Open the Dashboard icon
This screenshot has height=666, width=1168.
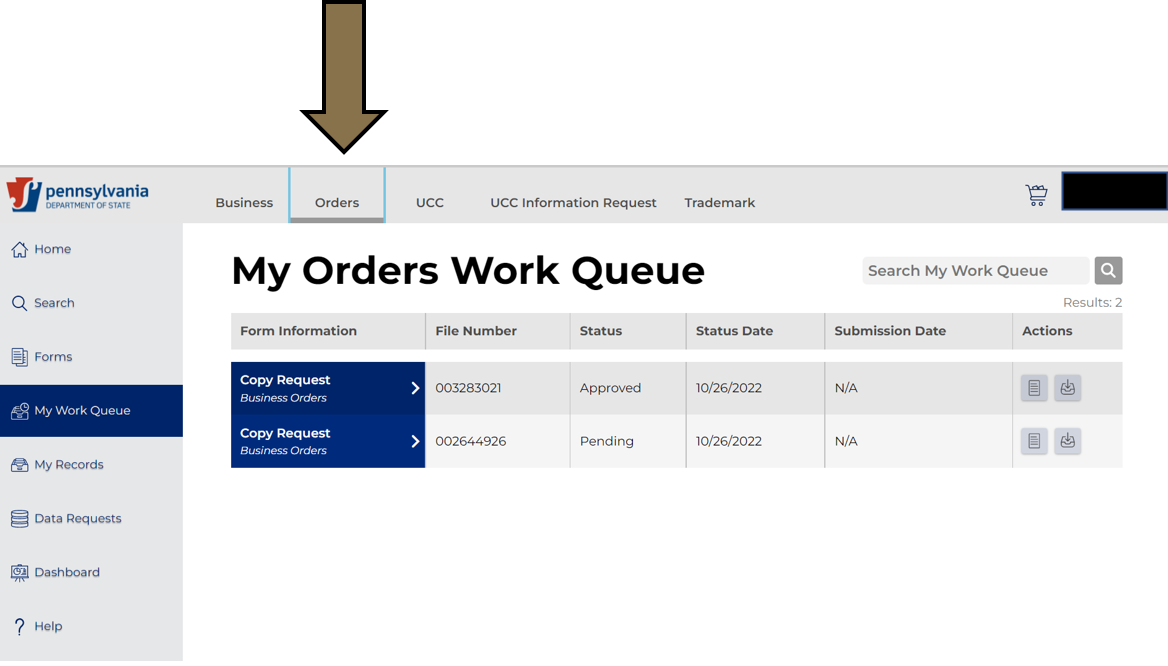(18, 572)
